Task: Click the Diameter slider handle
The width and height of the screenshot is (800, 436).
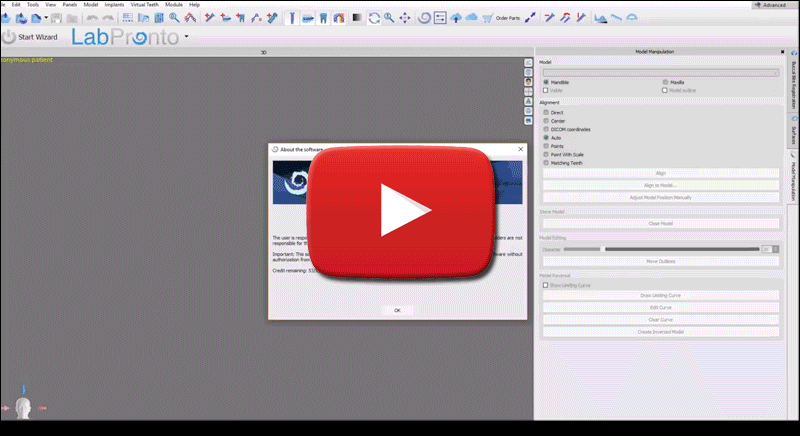Action: (603, 249)
